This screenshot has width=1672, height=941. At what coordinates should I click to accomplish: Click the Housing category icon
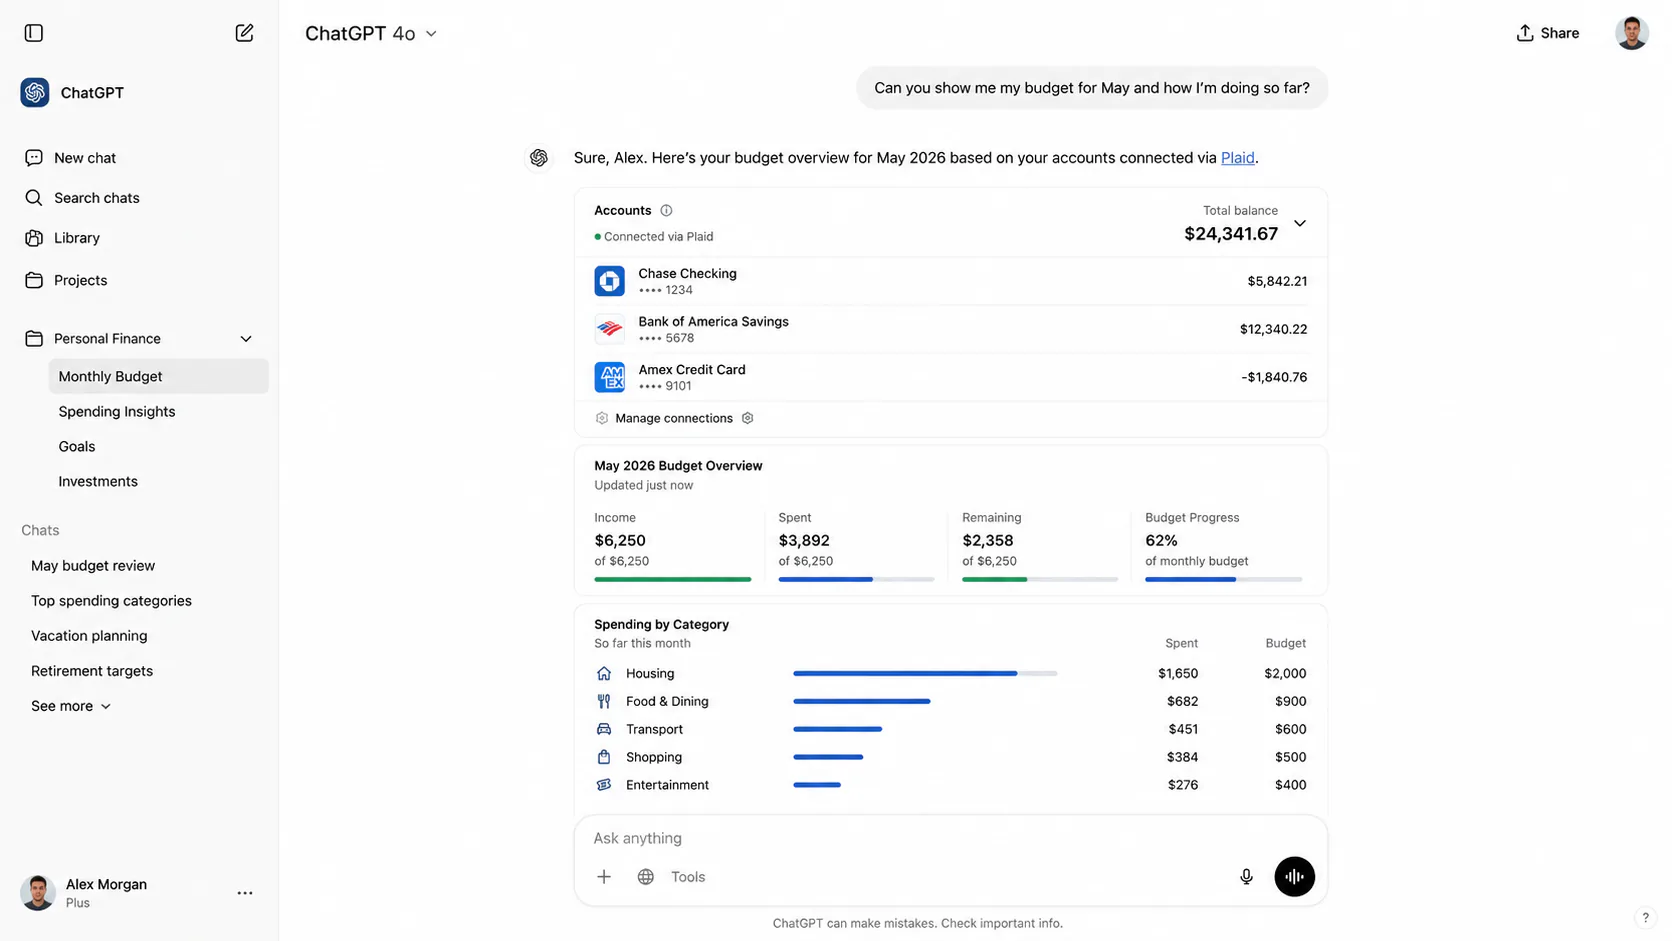(x=603, y=674)
